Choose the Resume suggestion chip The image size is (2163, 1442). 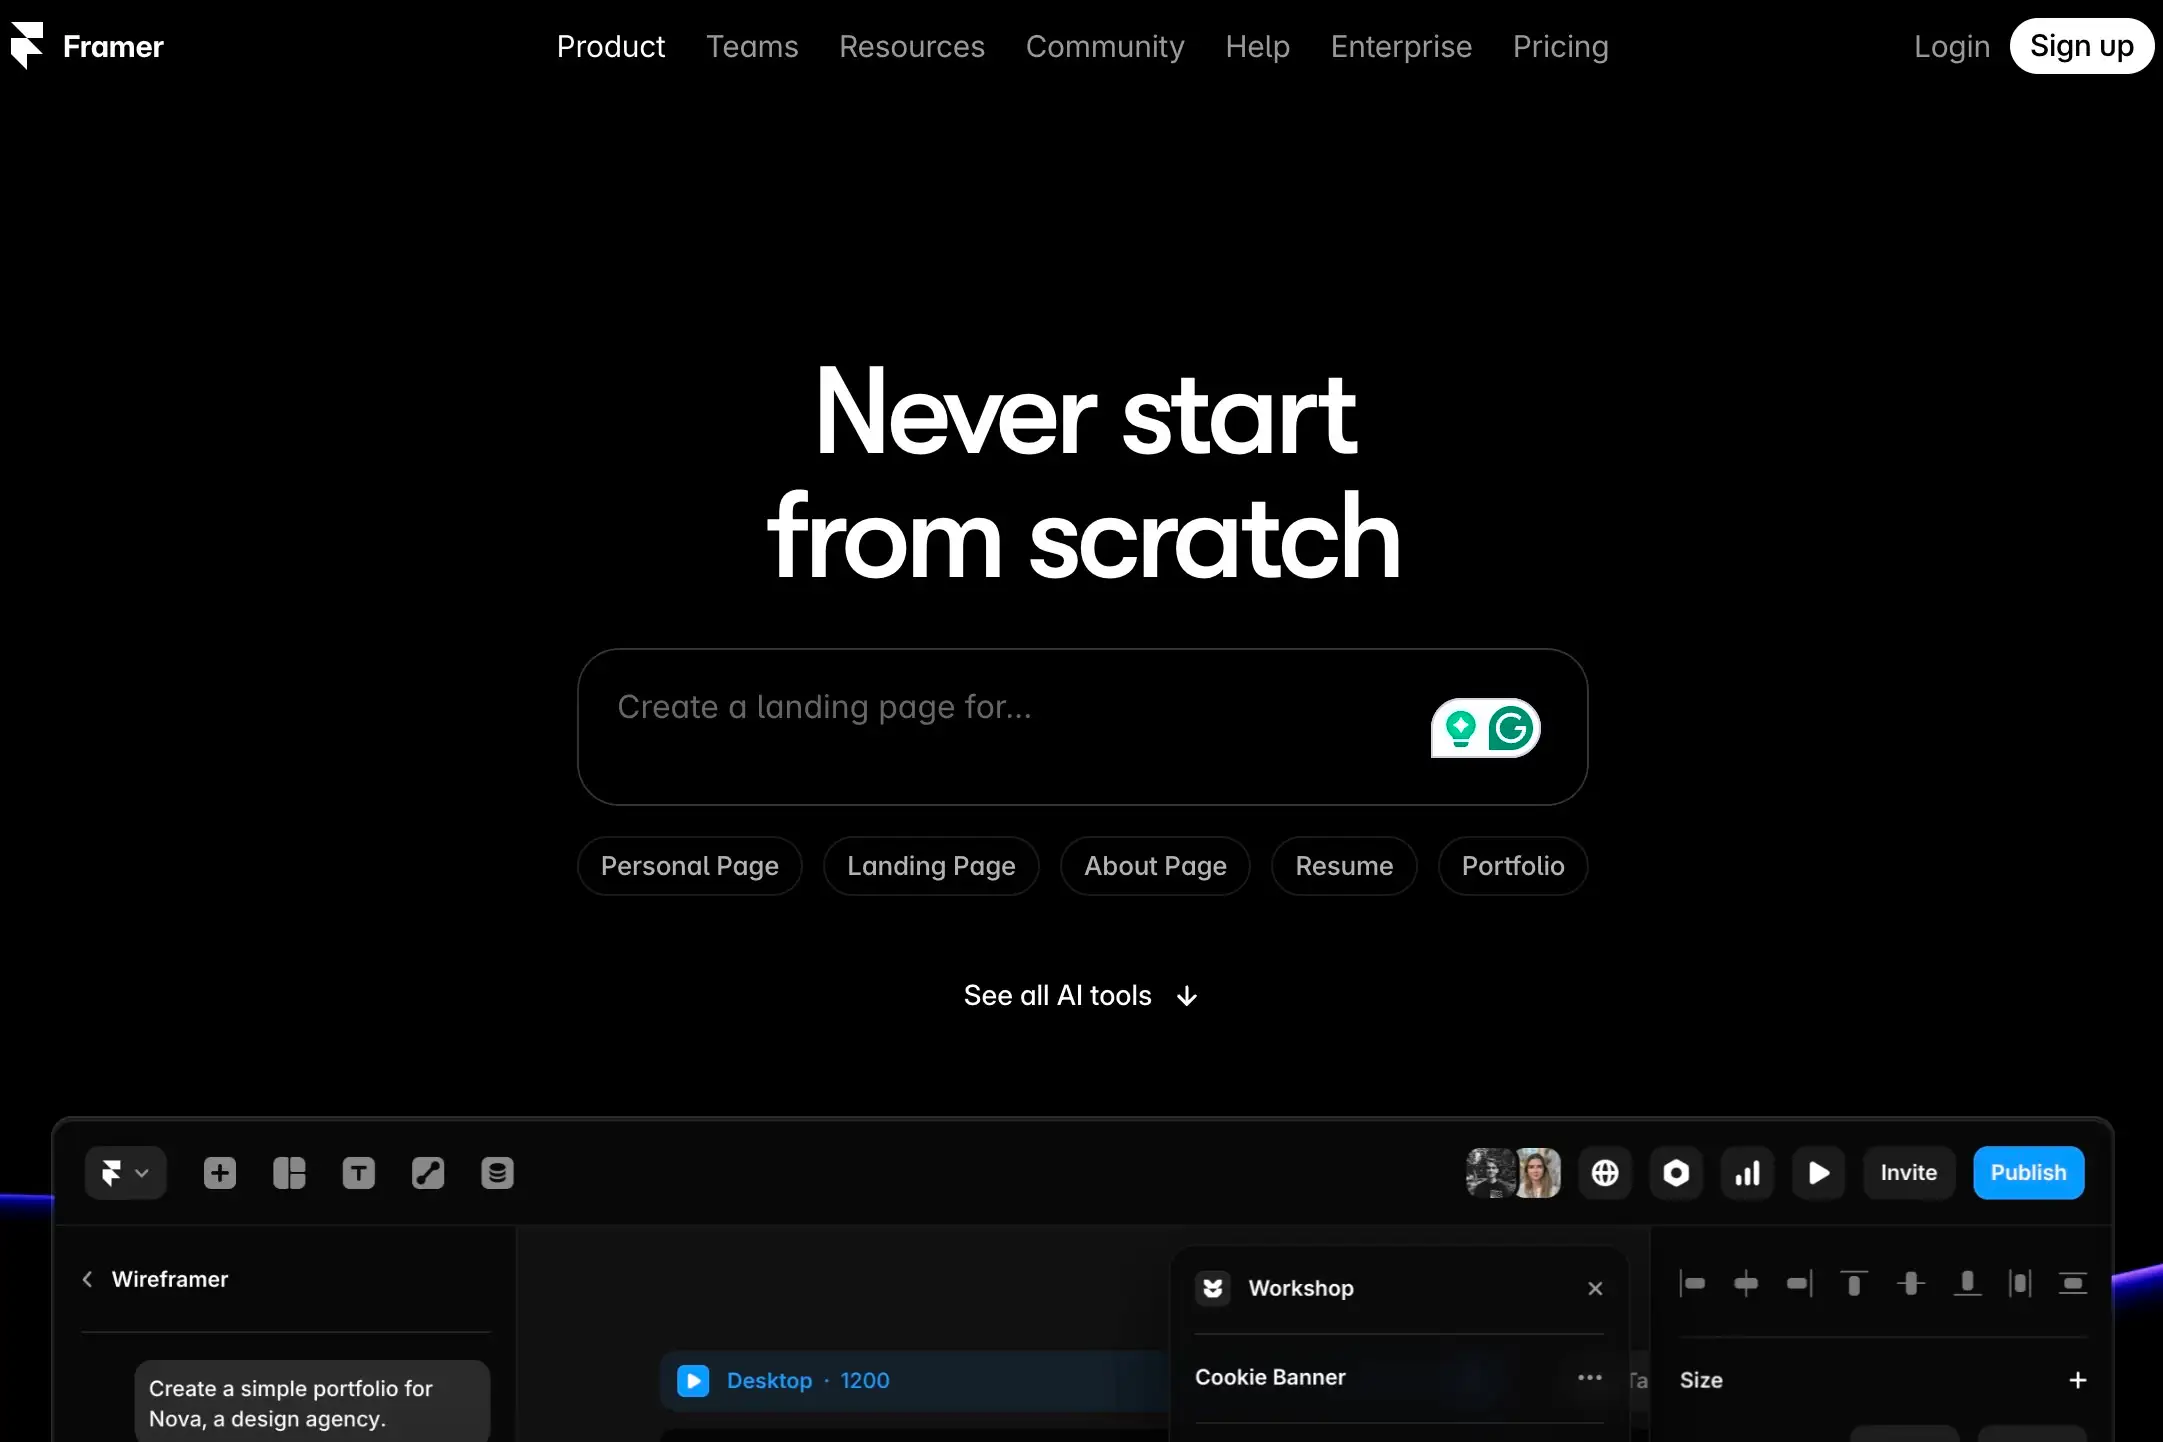[x=1344, y=866]
